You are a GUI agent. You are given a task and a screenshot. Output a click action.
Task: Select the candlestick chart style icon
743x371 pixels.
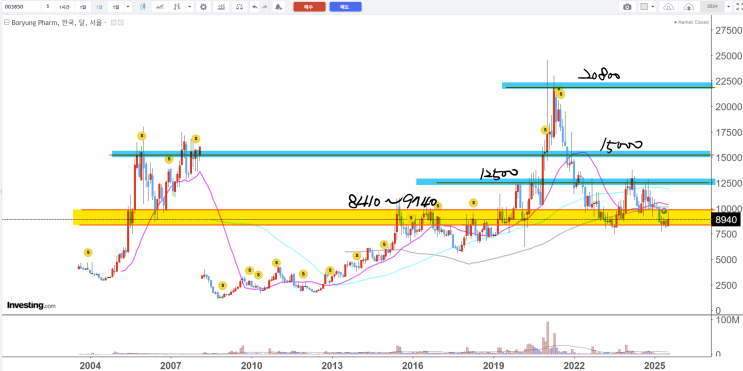point(144,7)
